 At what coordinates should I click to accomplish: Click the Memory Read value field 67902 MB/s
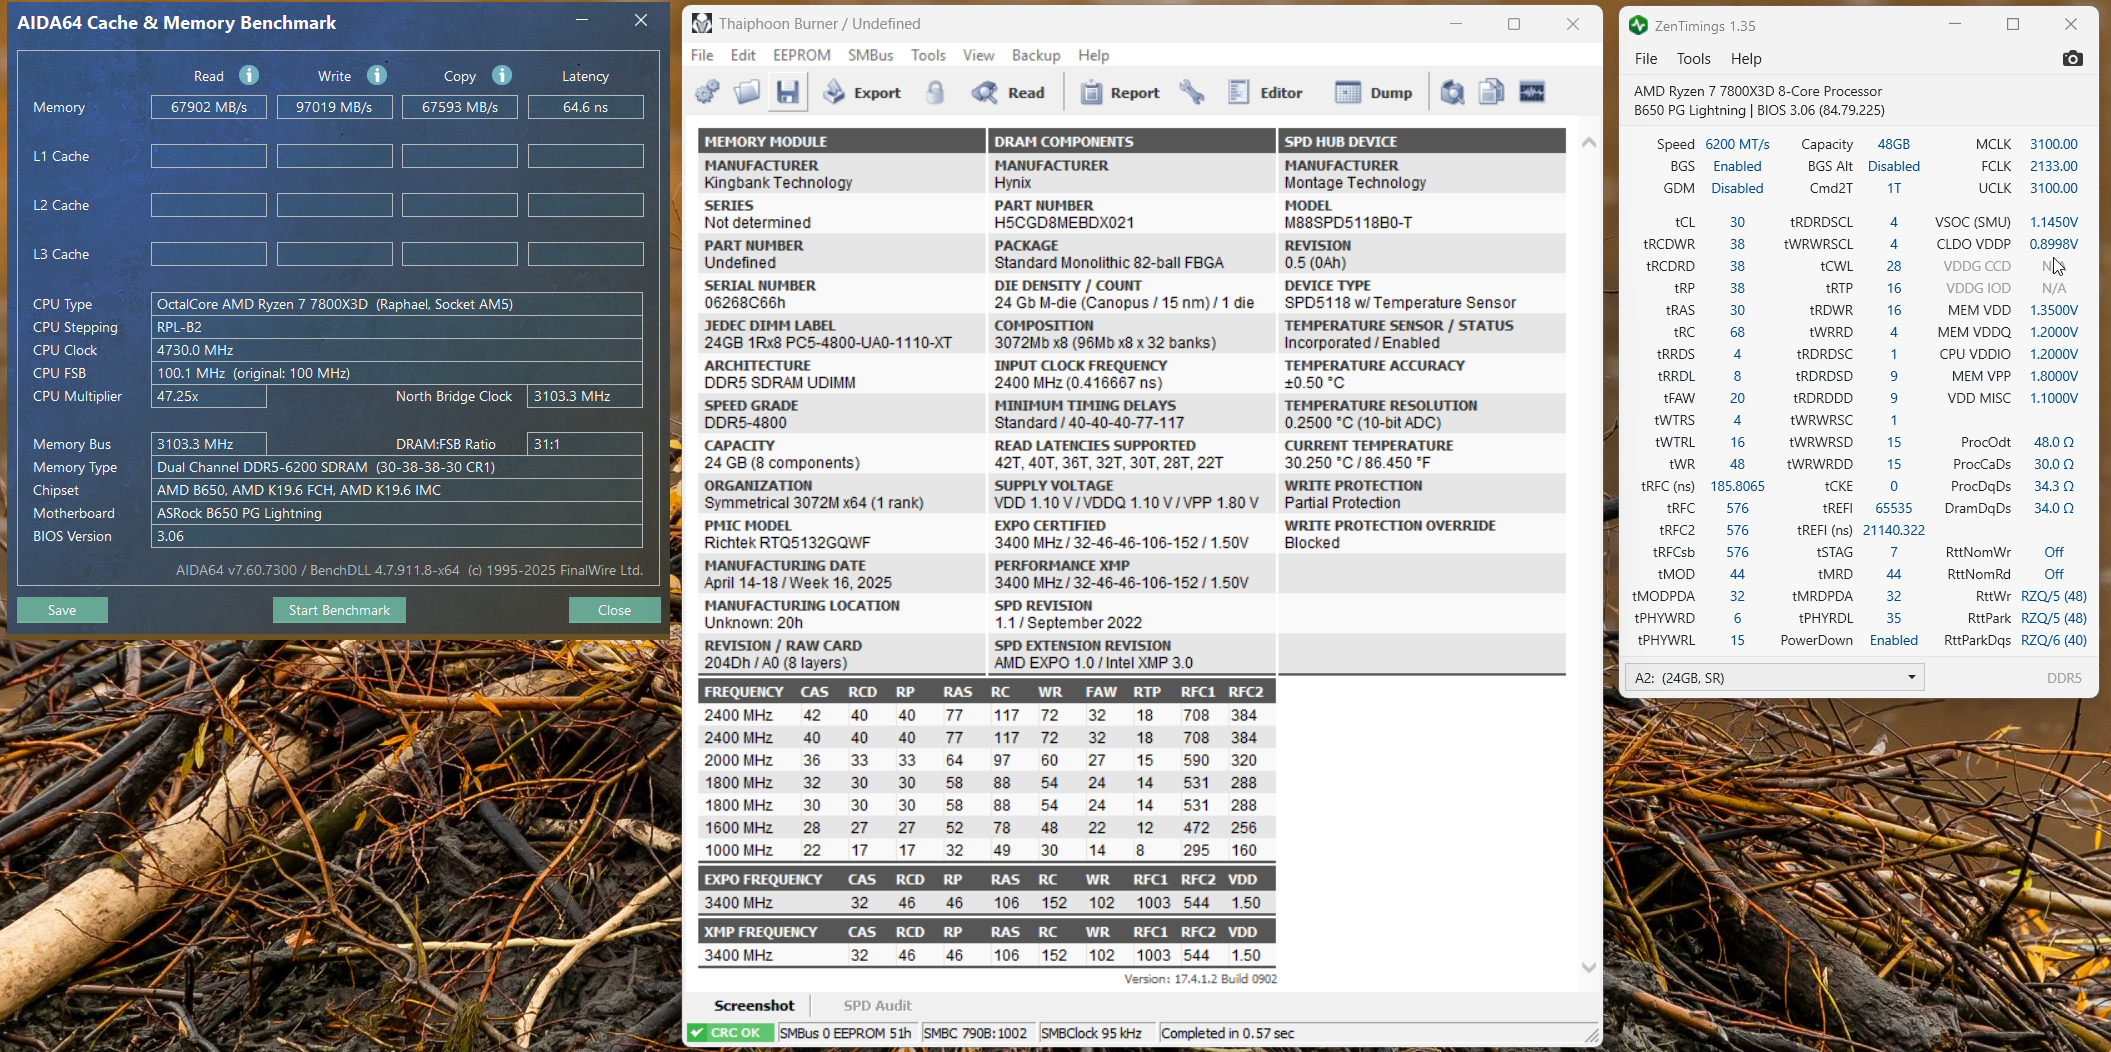(209, 107)
